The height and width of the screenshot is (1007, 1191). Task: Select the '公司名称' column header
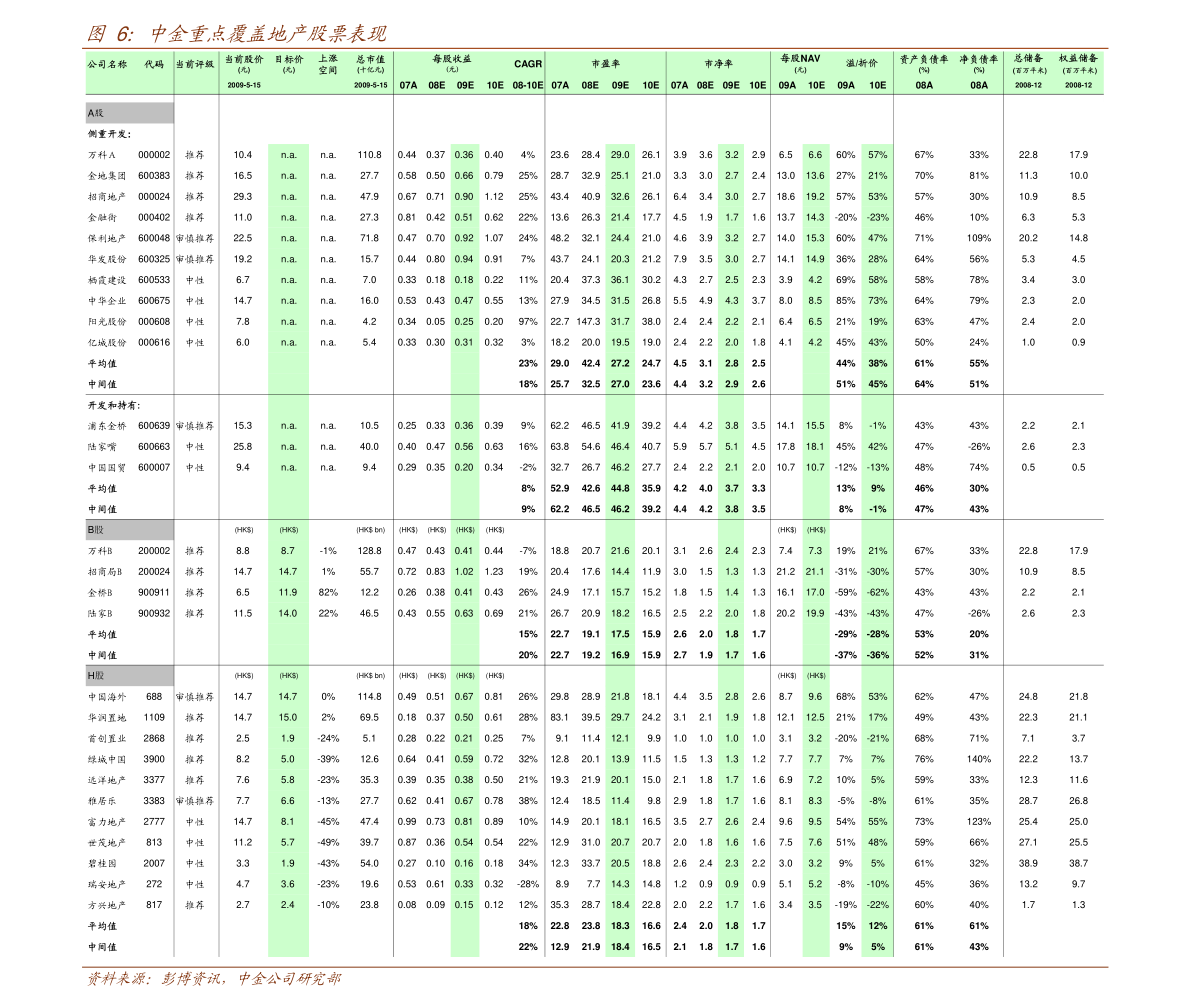click(107, 65)
